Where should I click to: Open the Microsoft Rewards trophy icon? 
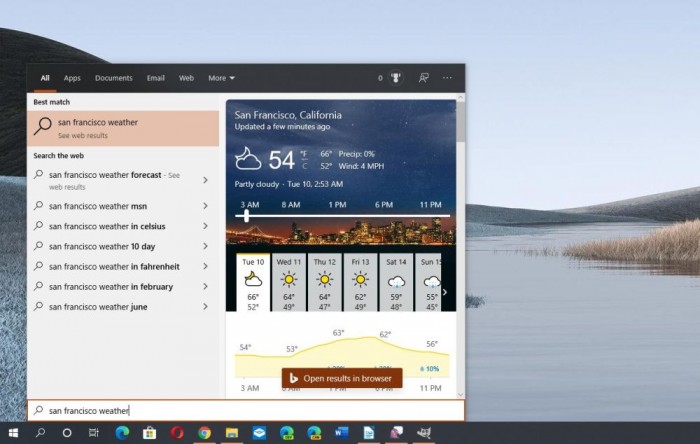pyautogui.click(x=395, y=78)
